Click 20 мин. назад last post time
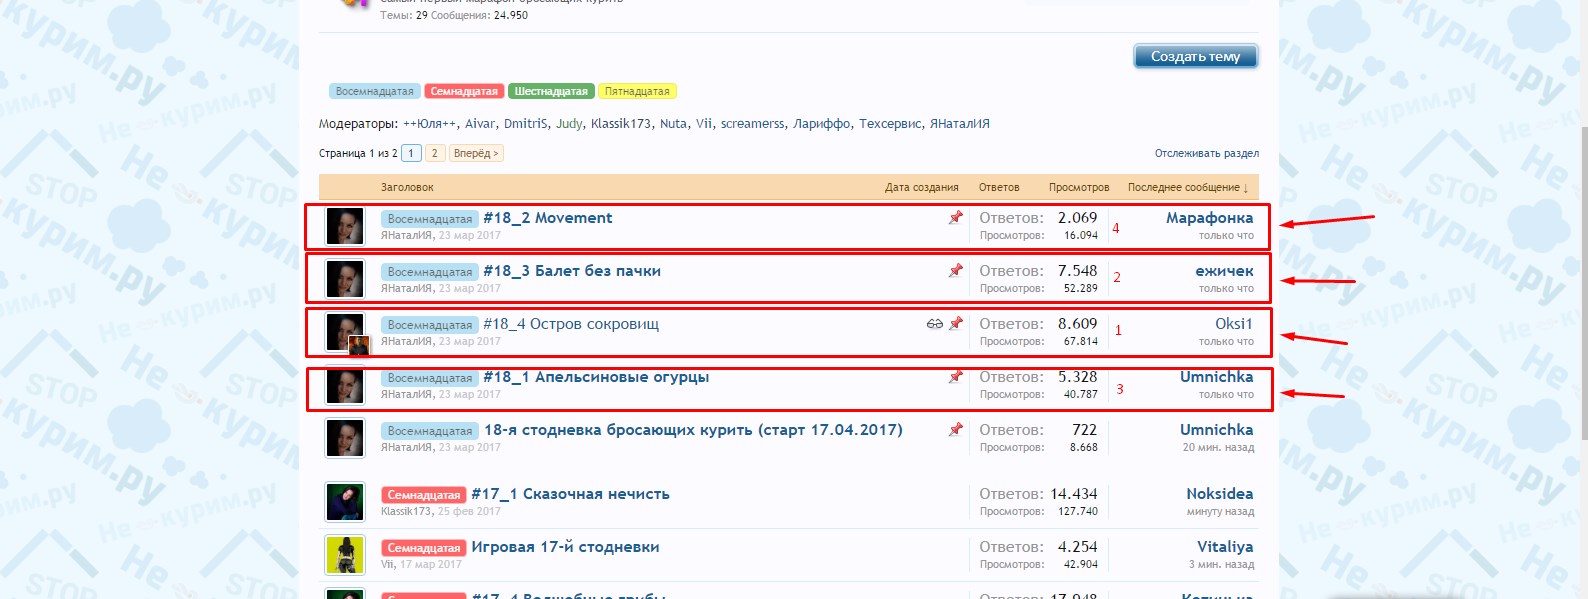The image size is (1588, 599). click(1218, 448)
